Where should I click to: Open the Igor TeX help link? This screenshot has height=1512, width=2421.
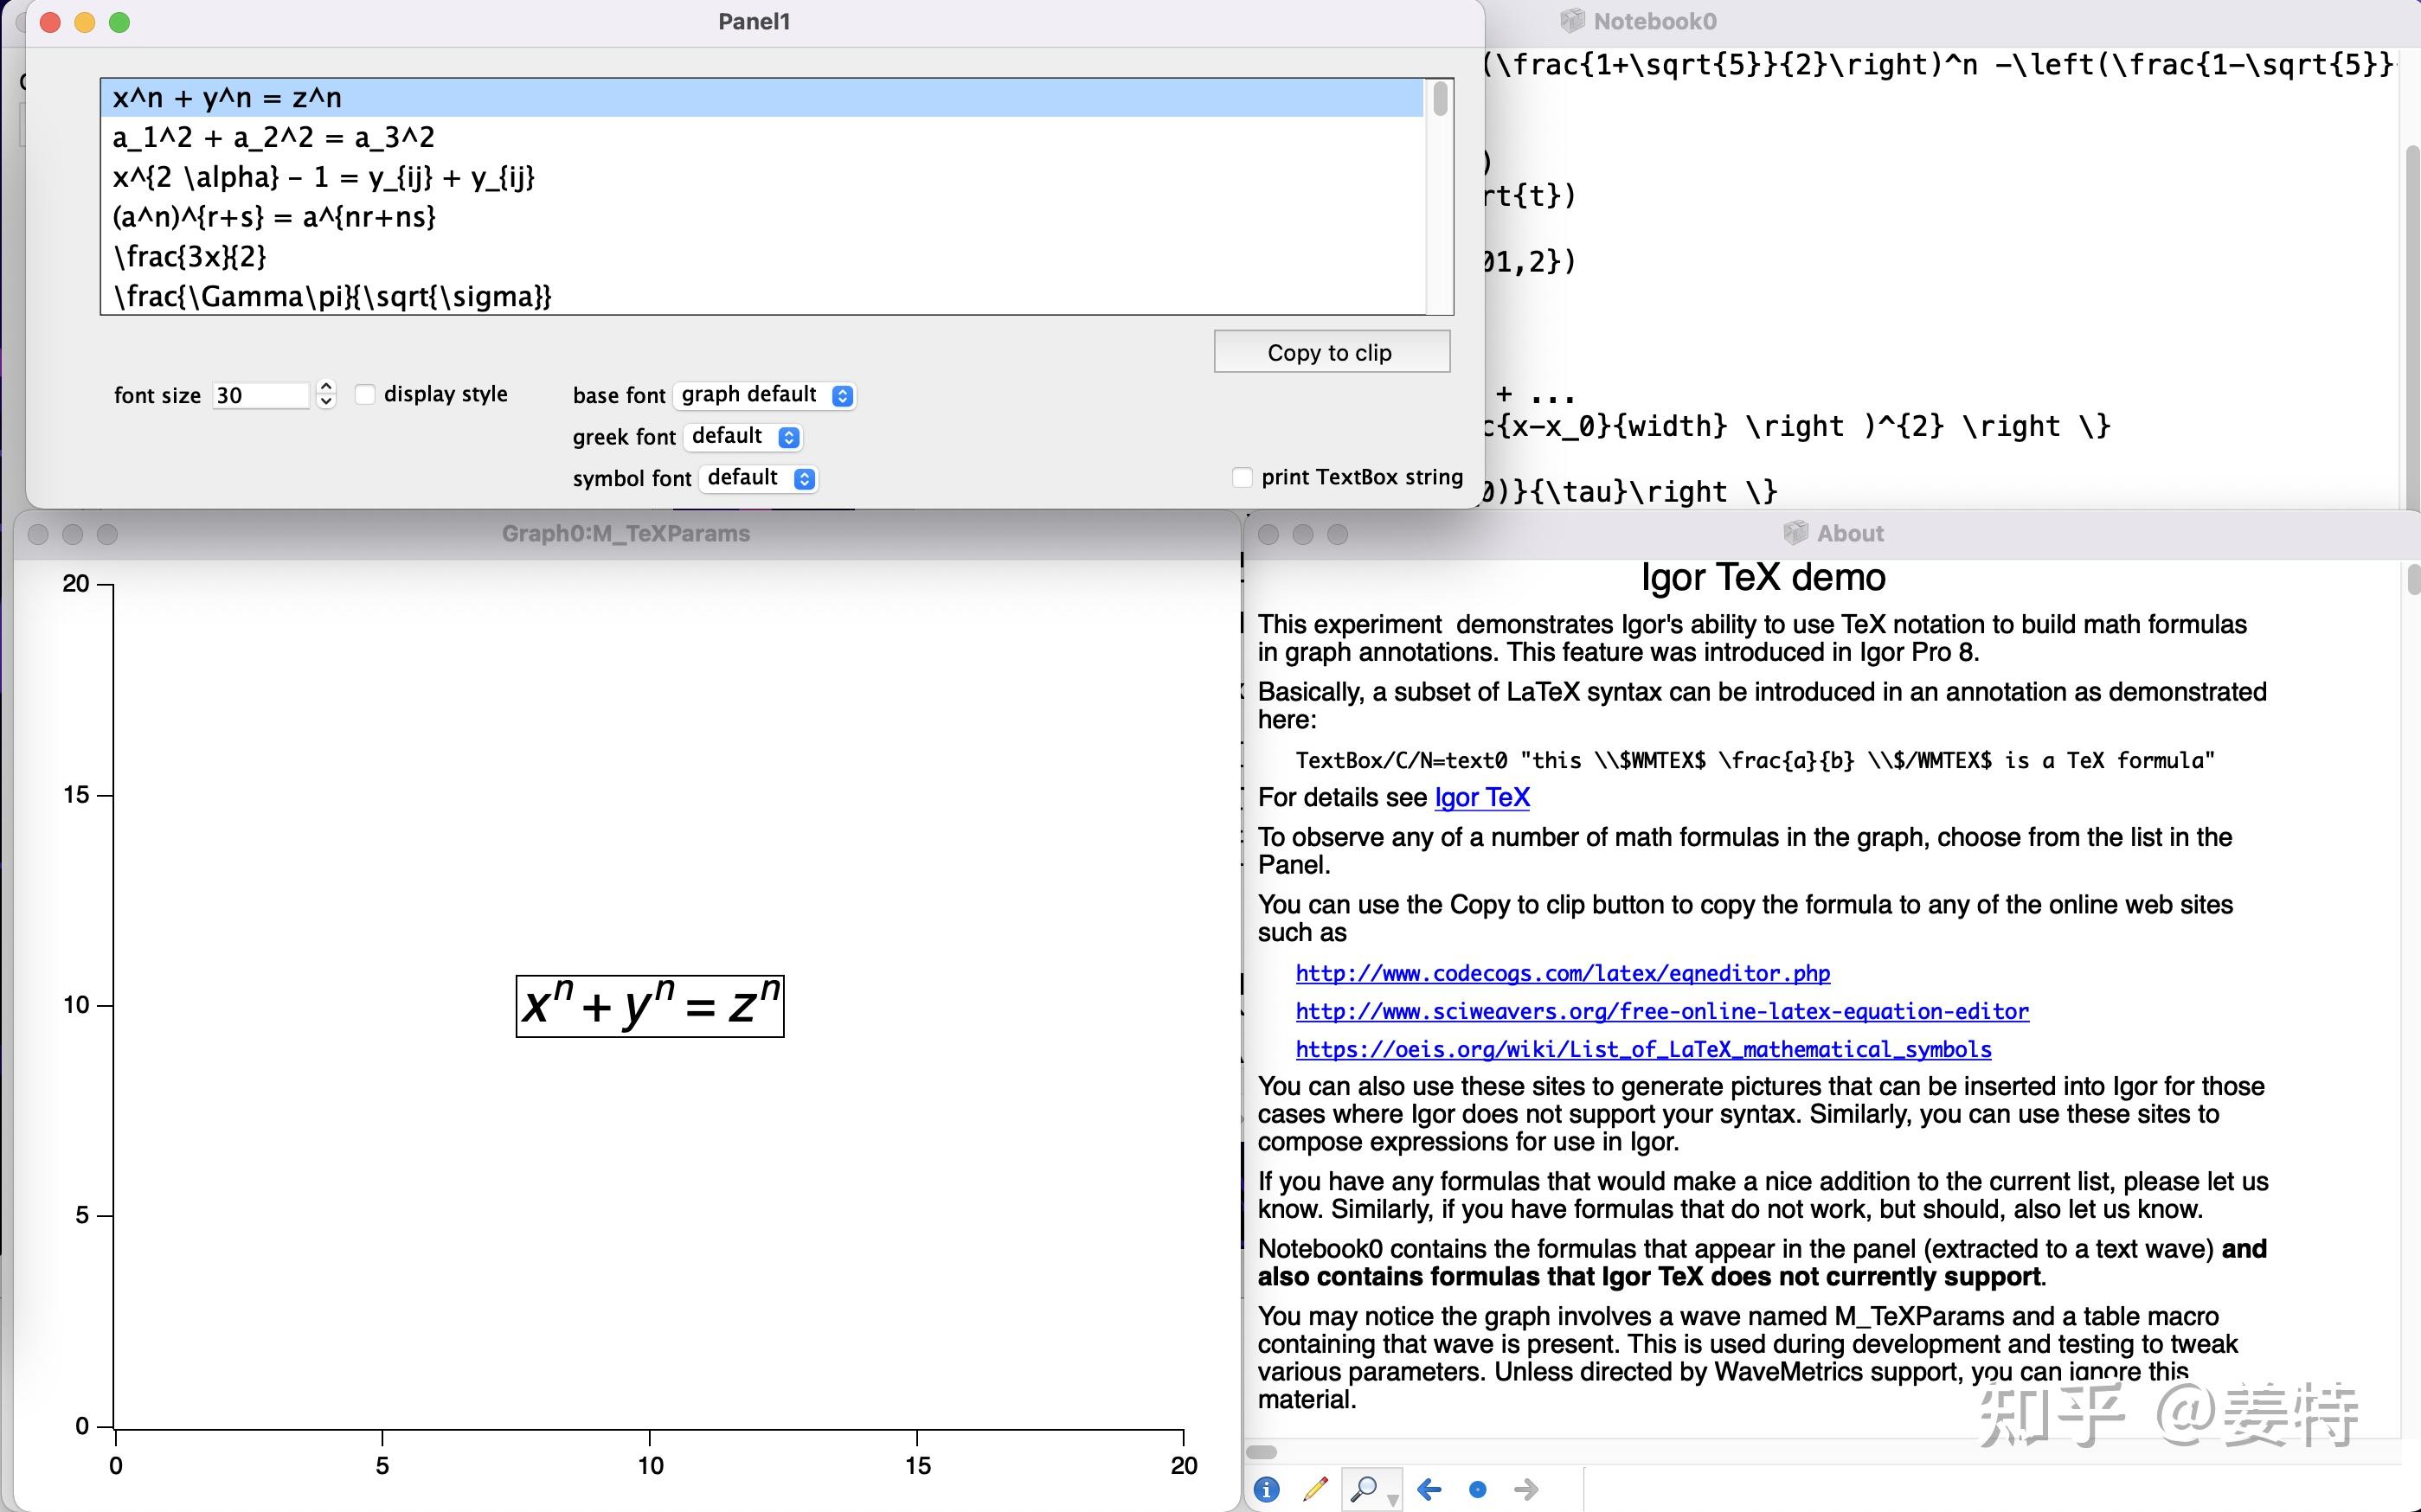tap(1481, 797)
